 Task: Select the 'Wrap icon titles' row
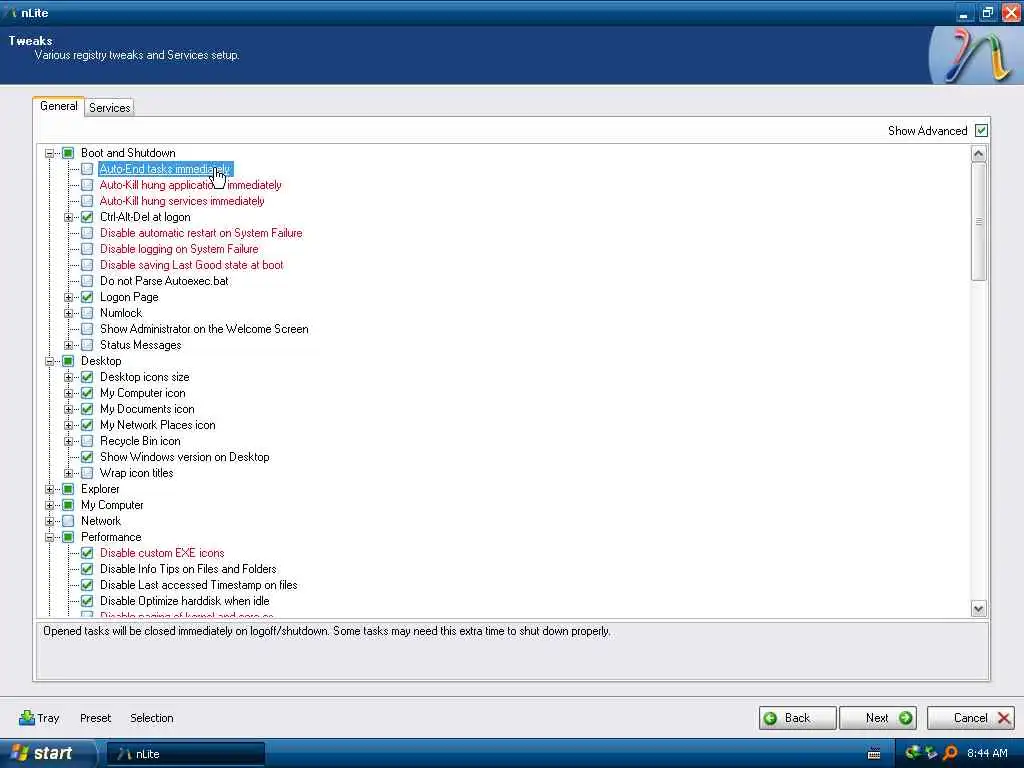tap(136, 473)
